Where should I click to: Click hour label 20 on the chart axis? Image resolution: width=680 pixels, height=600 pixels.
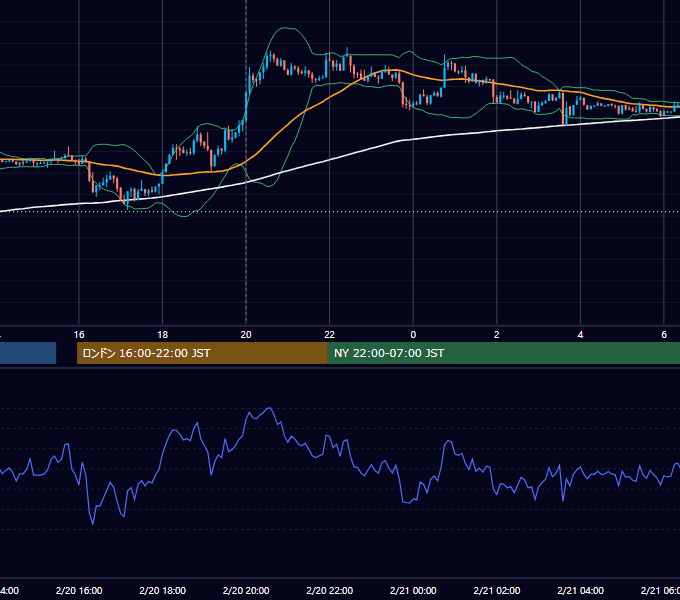(246, 335)
